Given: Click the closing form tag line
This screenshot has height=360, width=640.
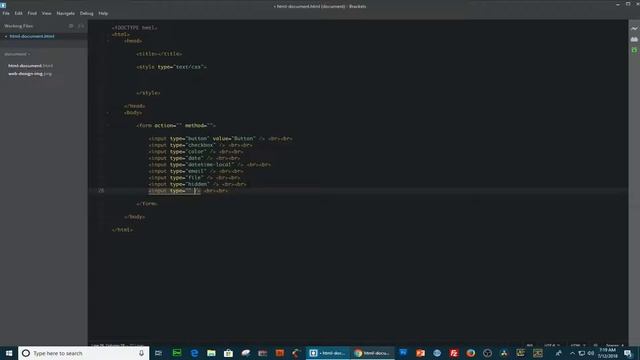Looking at the screenshot, I should (x=147, y=204).
